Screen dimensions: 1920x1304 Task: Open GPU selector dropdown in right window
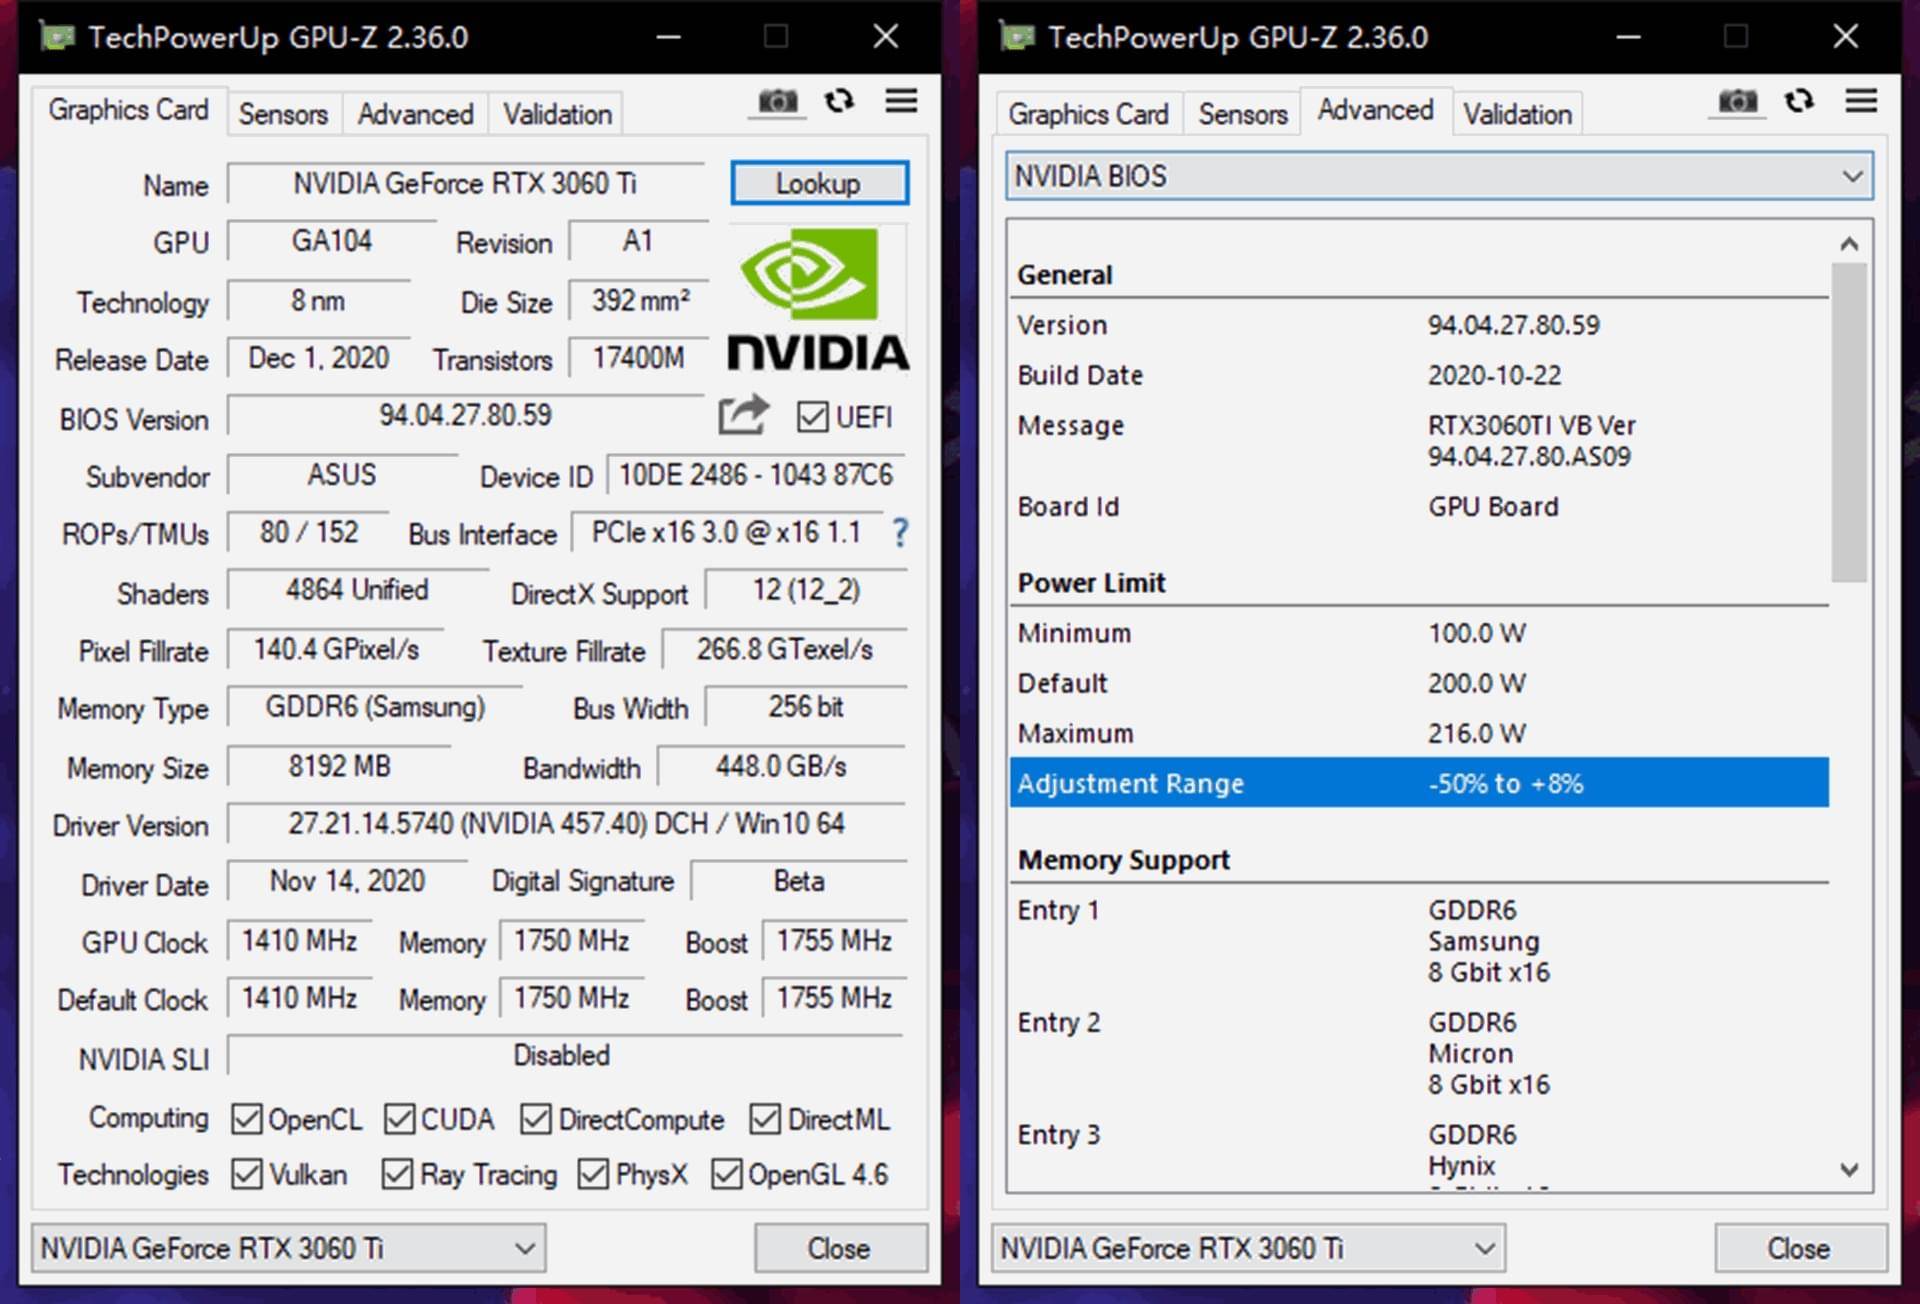(x=1248, y=1248)
